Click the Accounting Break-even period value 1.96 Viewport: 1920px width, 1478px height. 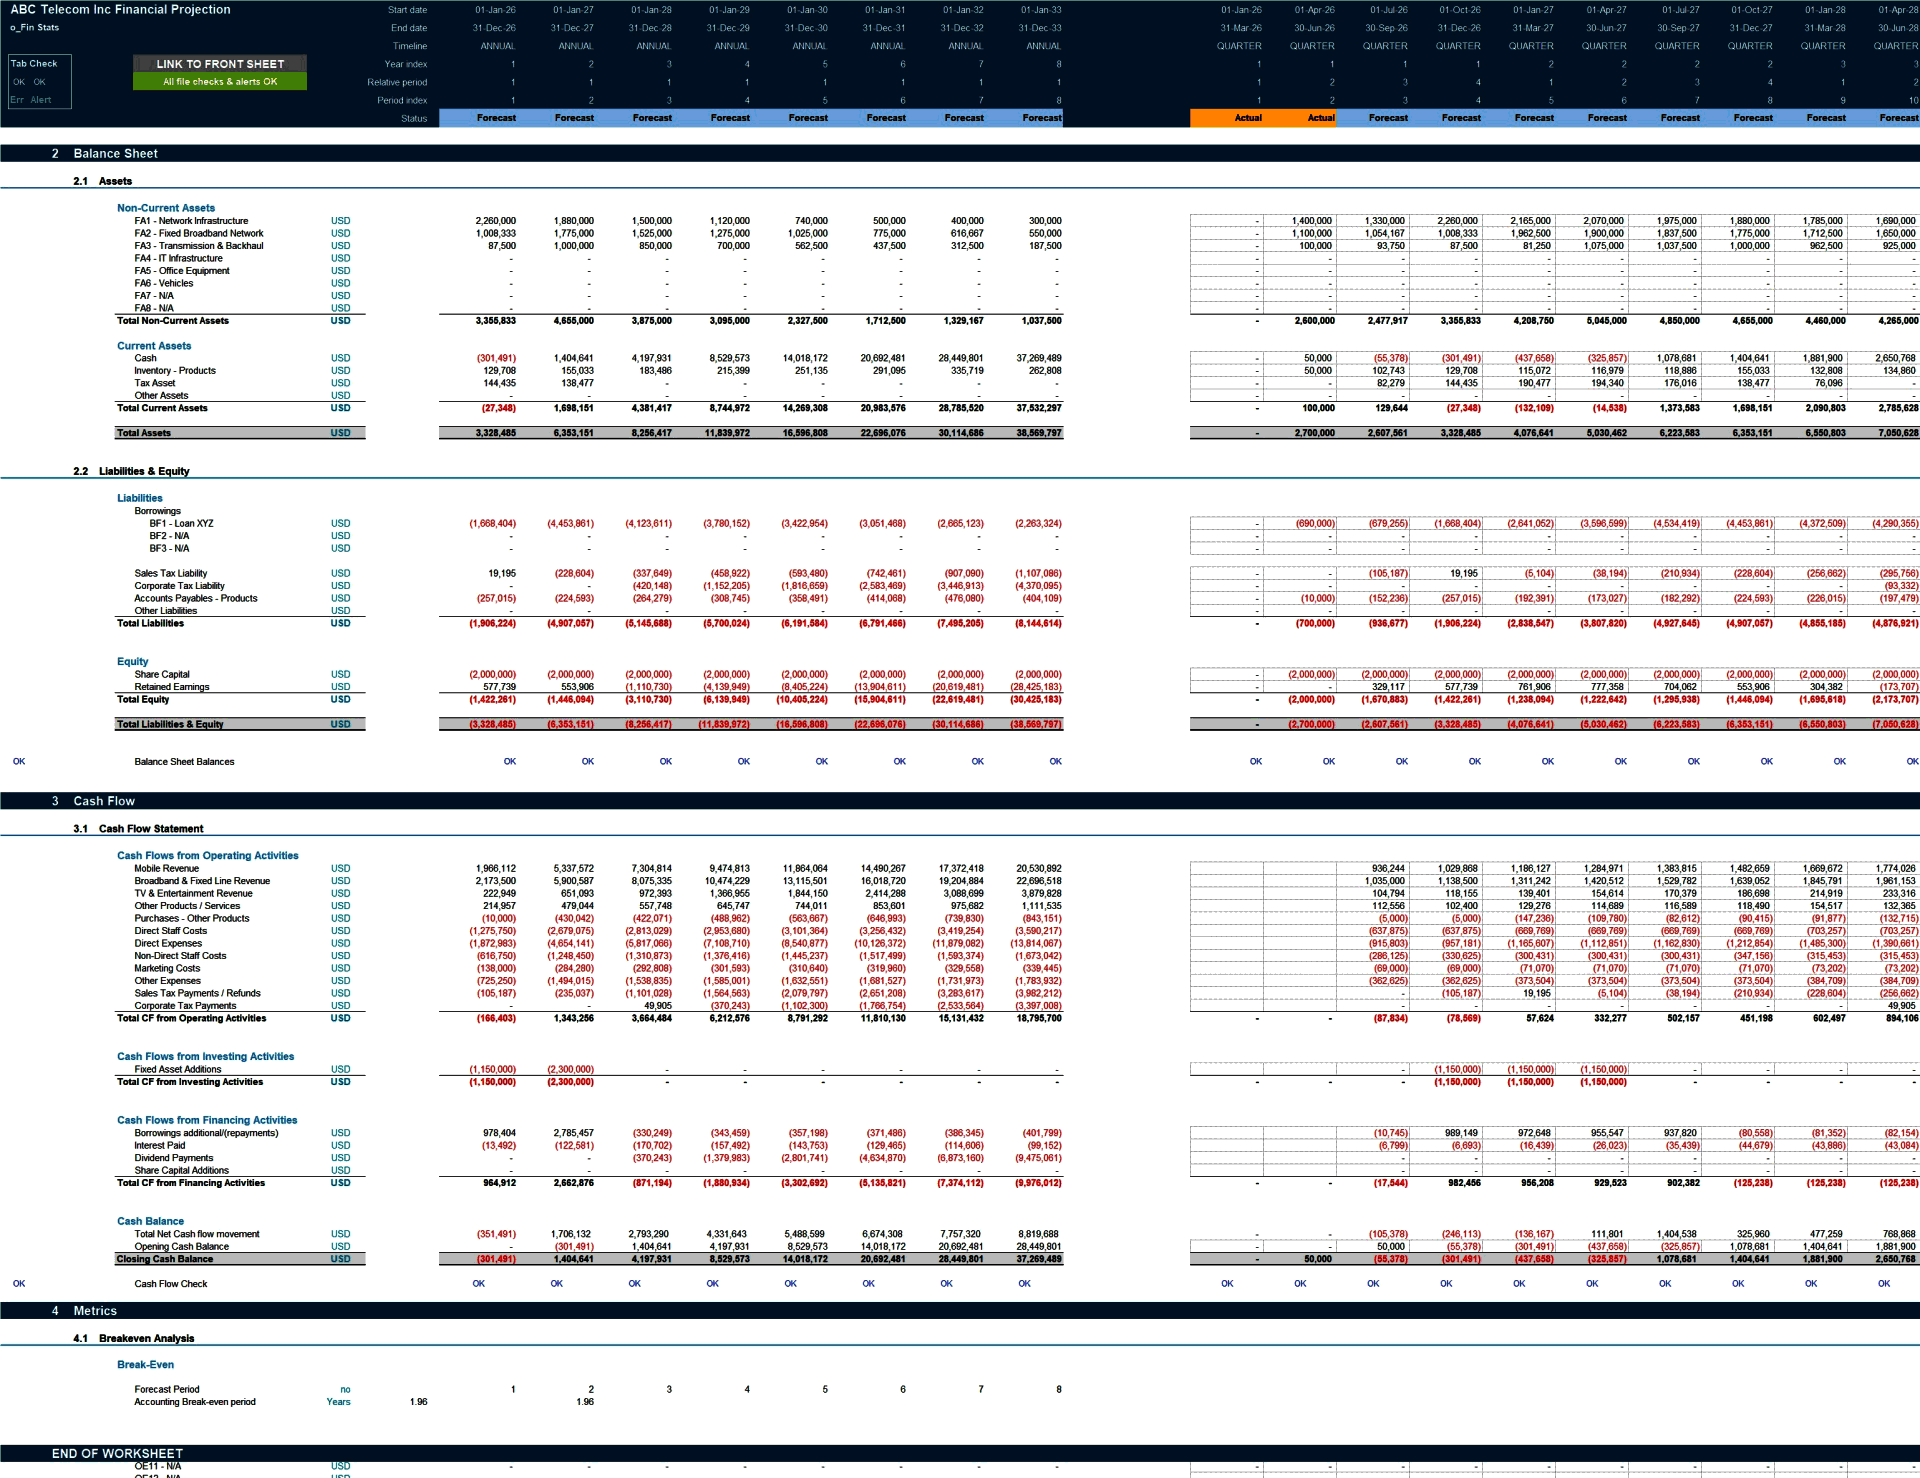click(x=417, y=1402)
